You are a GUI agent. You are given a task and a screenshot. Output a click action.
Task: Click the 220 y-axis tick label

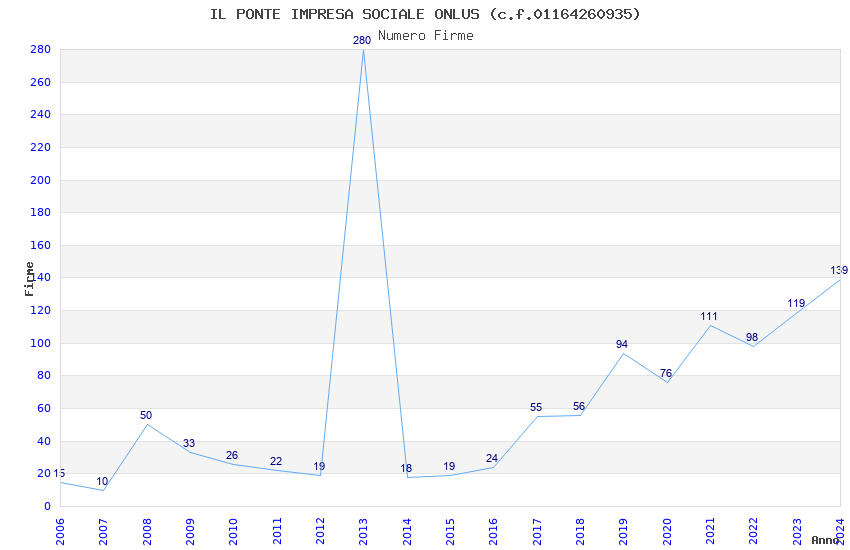point(40,147)
